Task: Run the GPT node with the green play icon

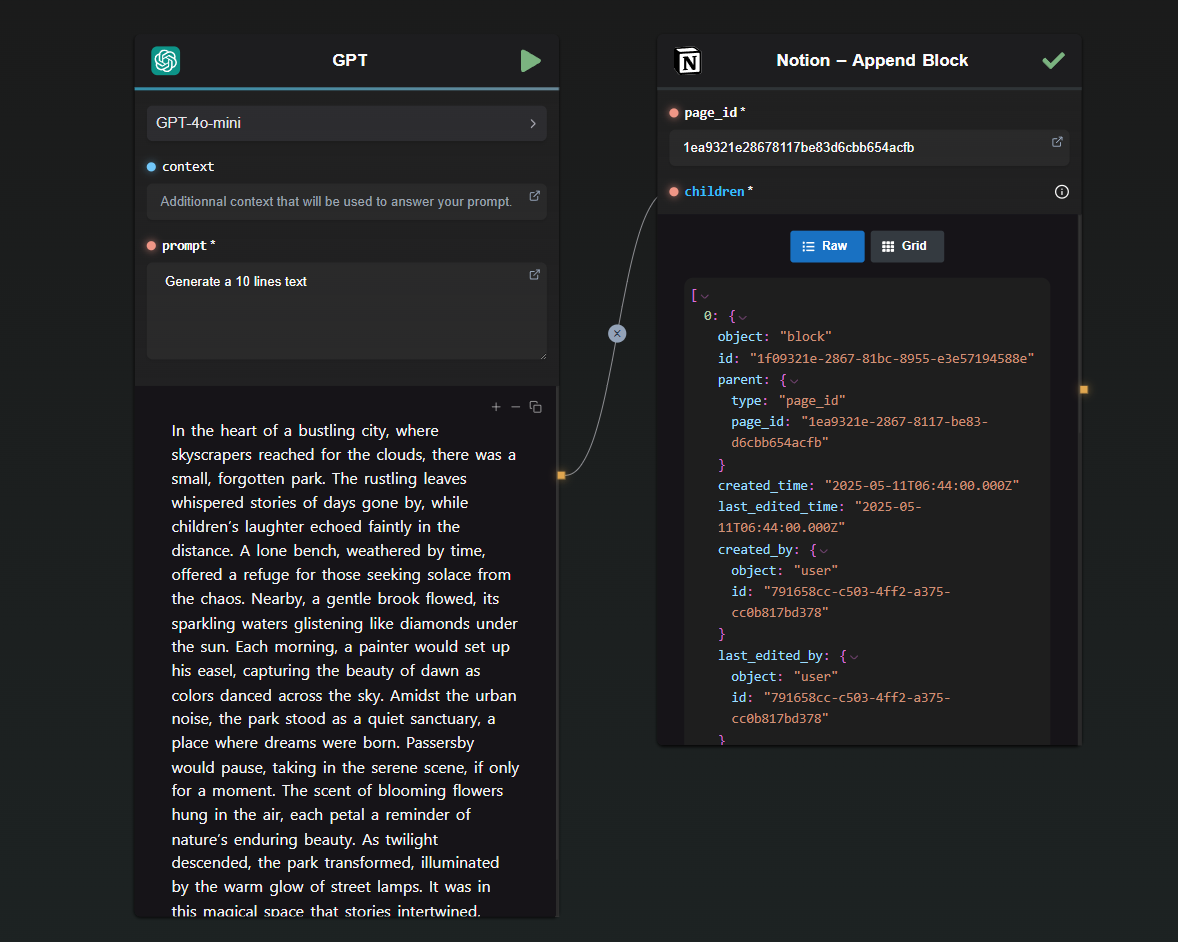Action: coord(530,61)
